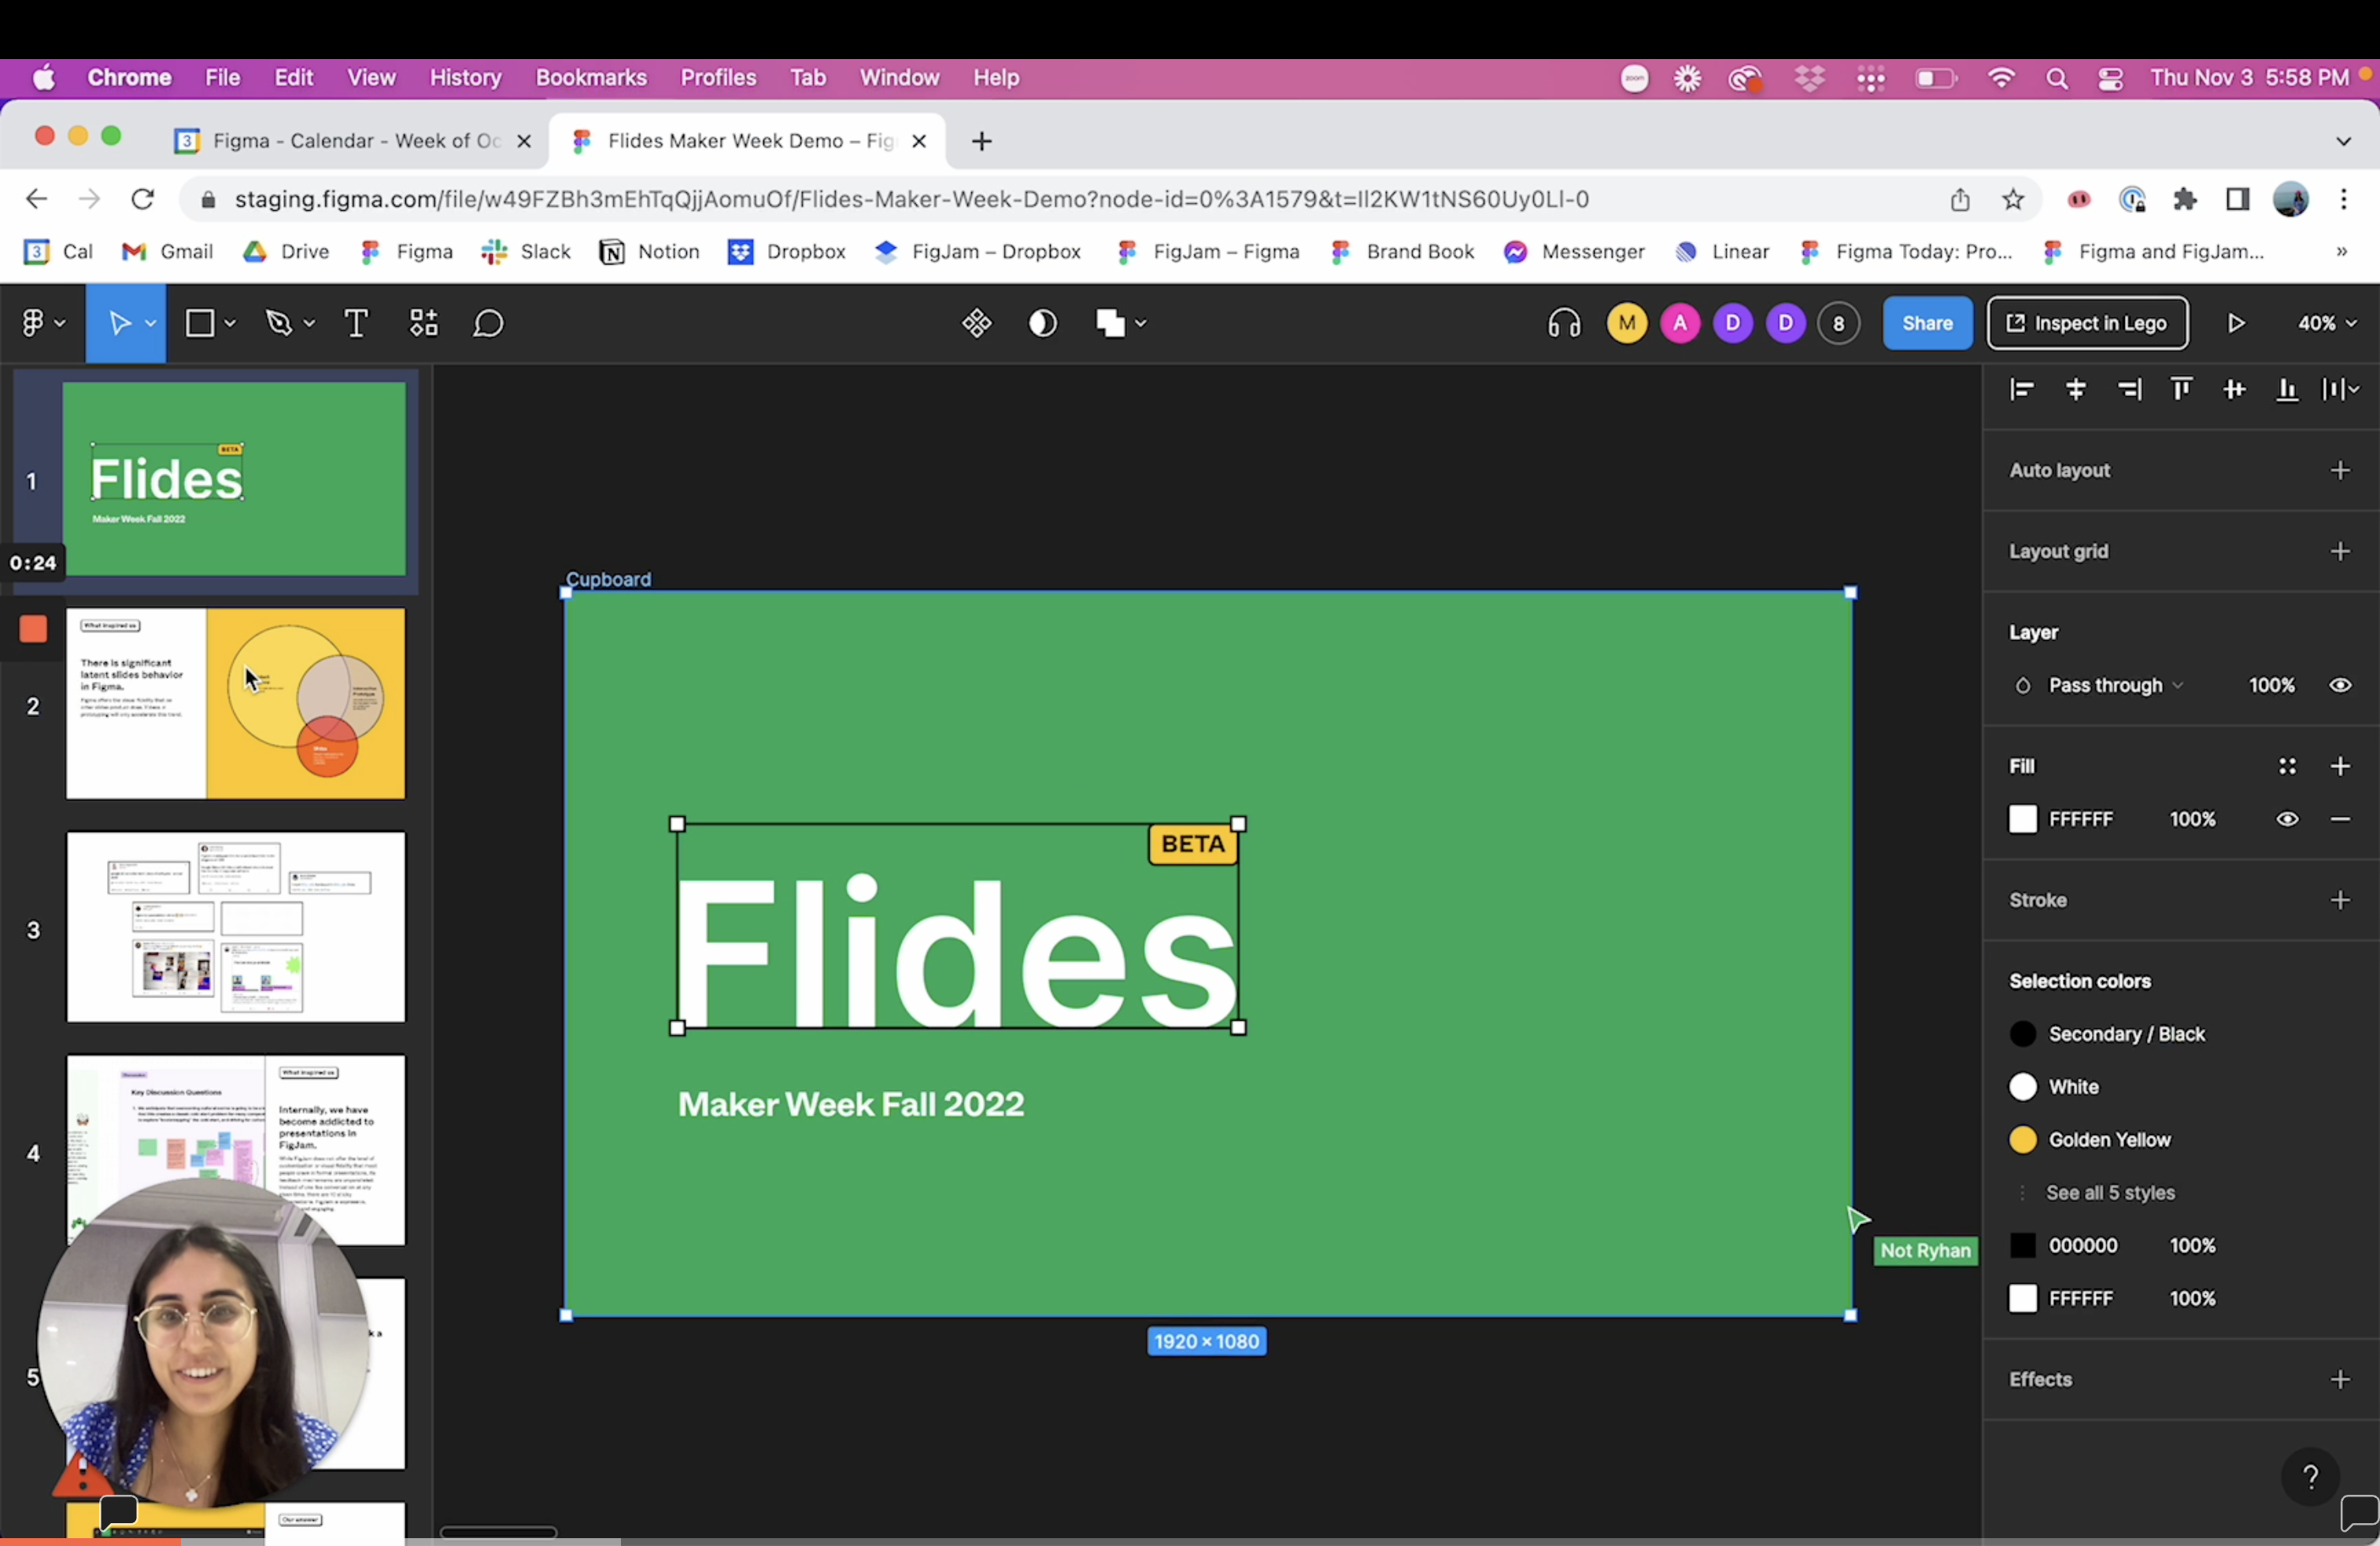2380x1546 pixels.
Task: Open the 40% zoom dropdown
Action: click(2327, 323)
